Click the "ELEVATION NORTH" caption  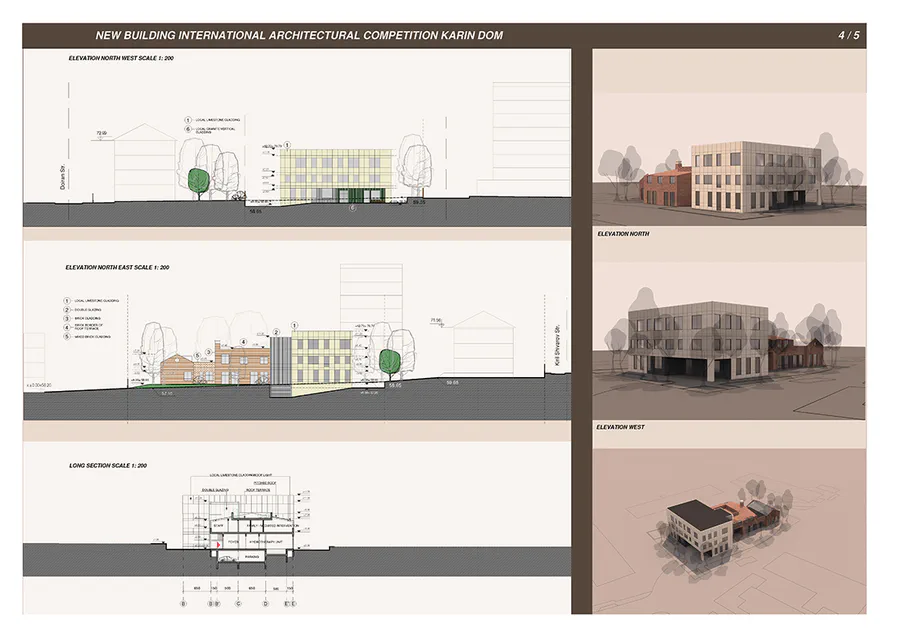623,234
